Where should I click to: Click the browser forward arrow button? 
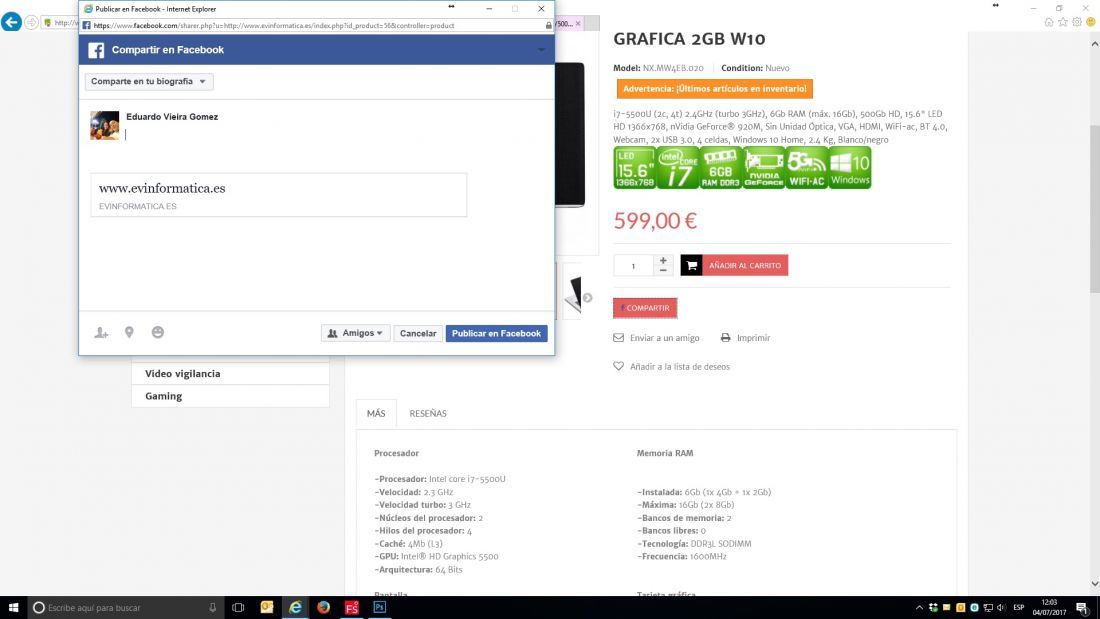coord(32,22)
